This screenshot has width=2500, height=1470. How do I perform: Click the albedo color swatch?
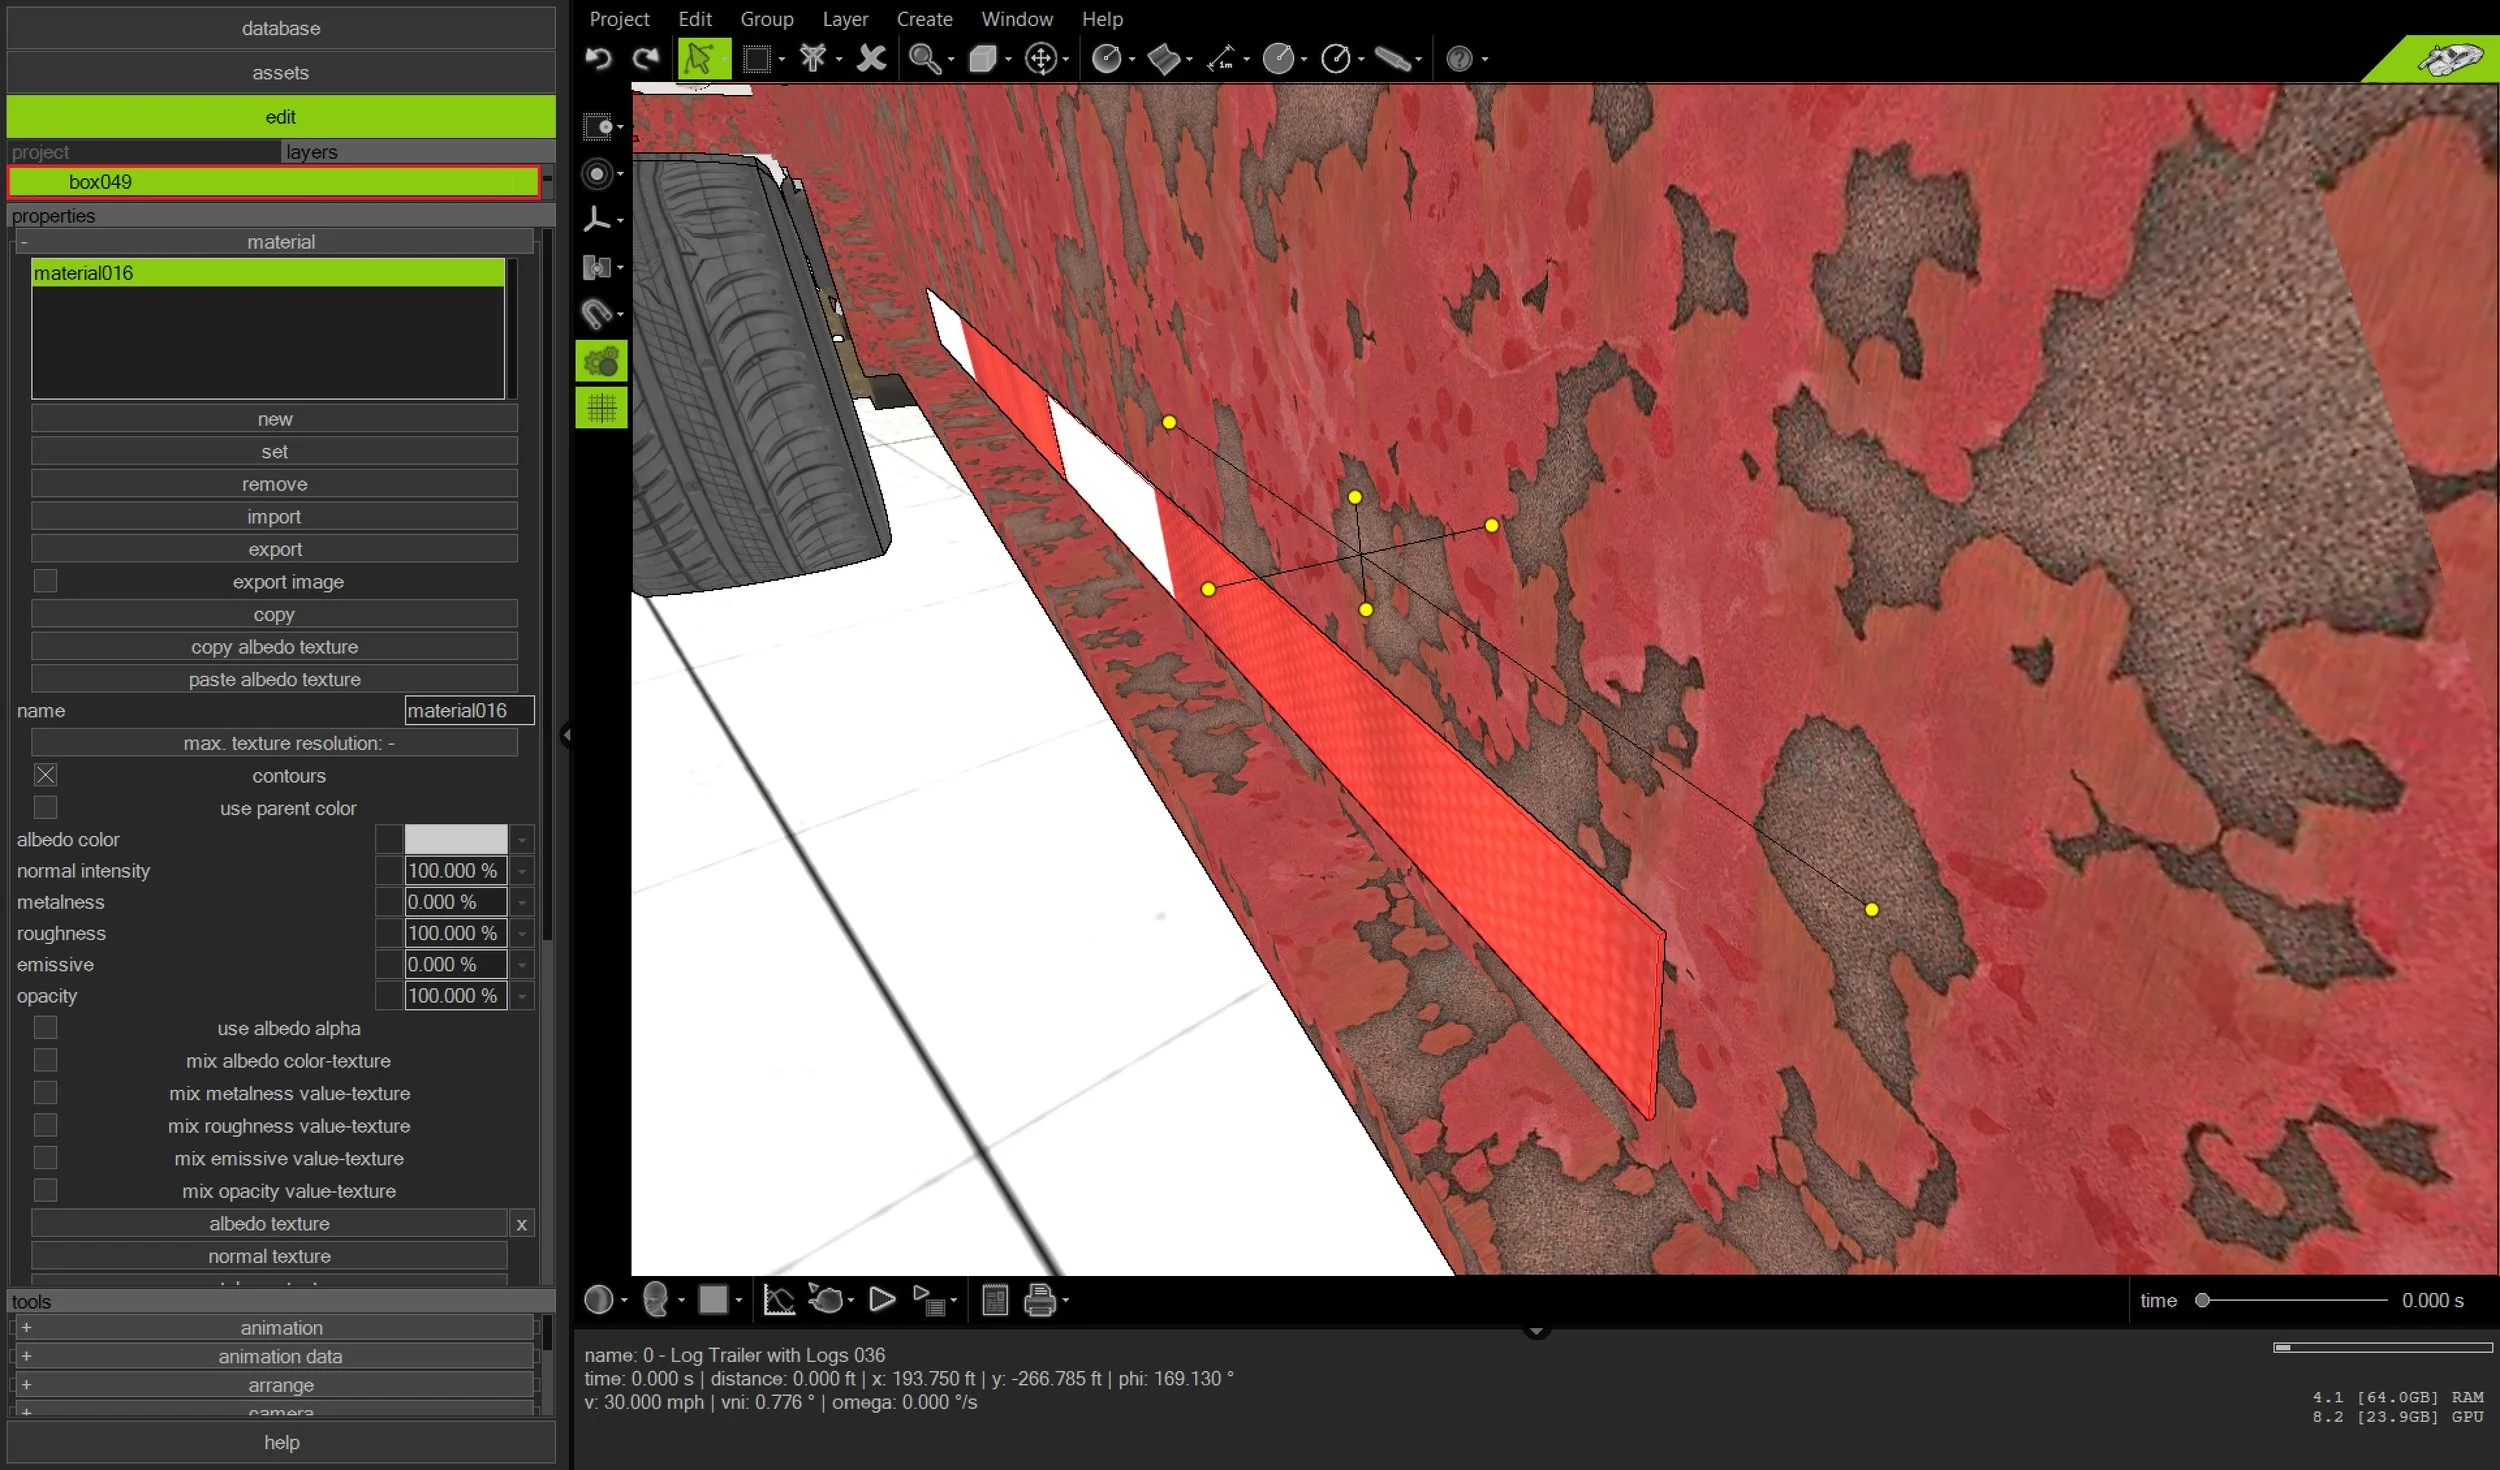coord(455,839)
